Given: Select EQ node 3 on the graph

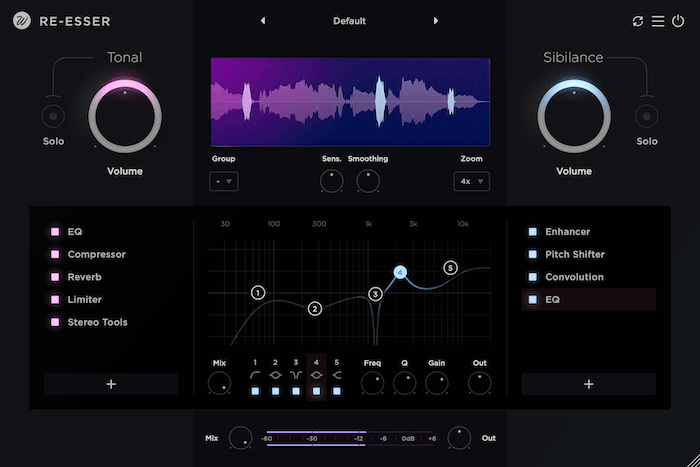Looking at the screenshot, I should (375, 294).
